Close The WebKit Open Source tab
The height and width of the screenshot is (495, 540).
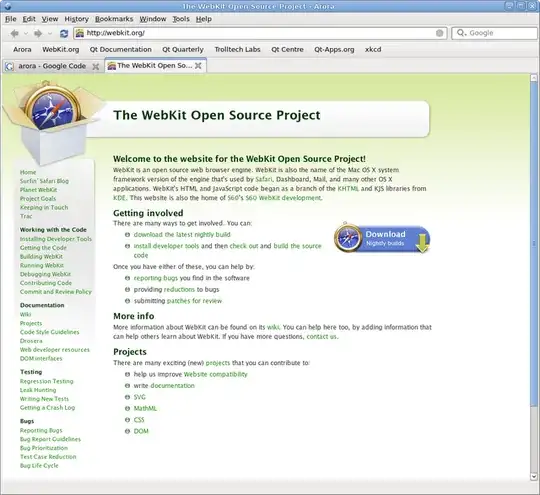click(x=198, y=66)
